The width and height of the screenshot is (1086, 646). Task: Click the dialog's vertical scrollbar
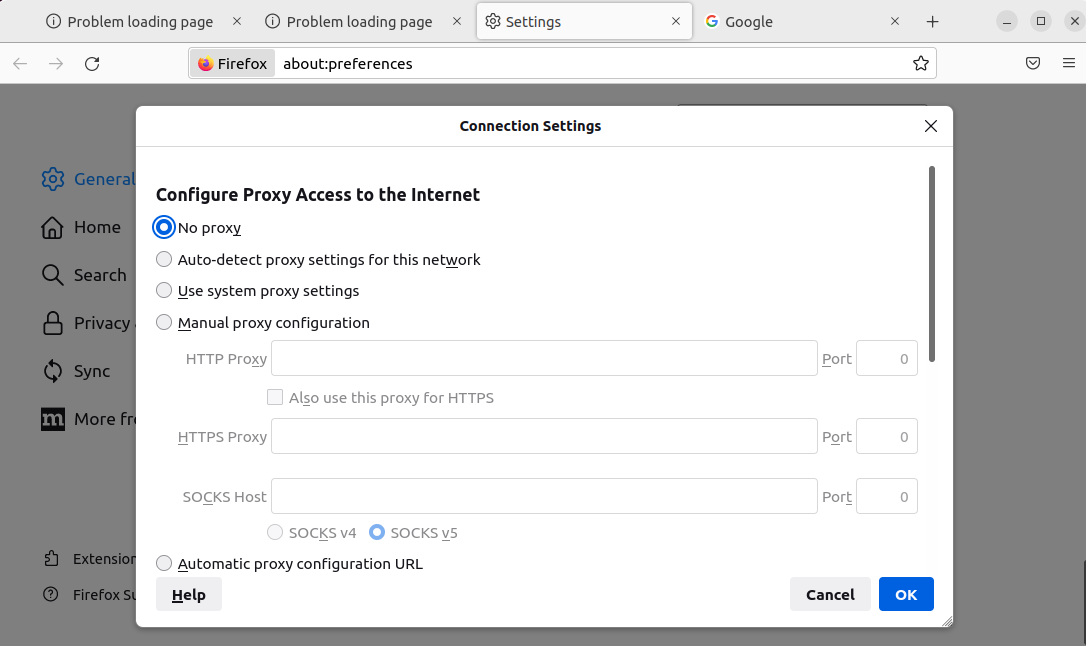tap(932, 265)
